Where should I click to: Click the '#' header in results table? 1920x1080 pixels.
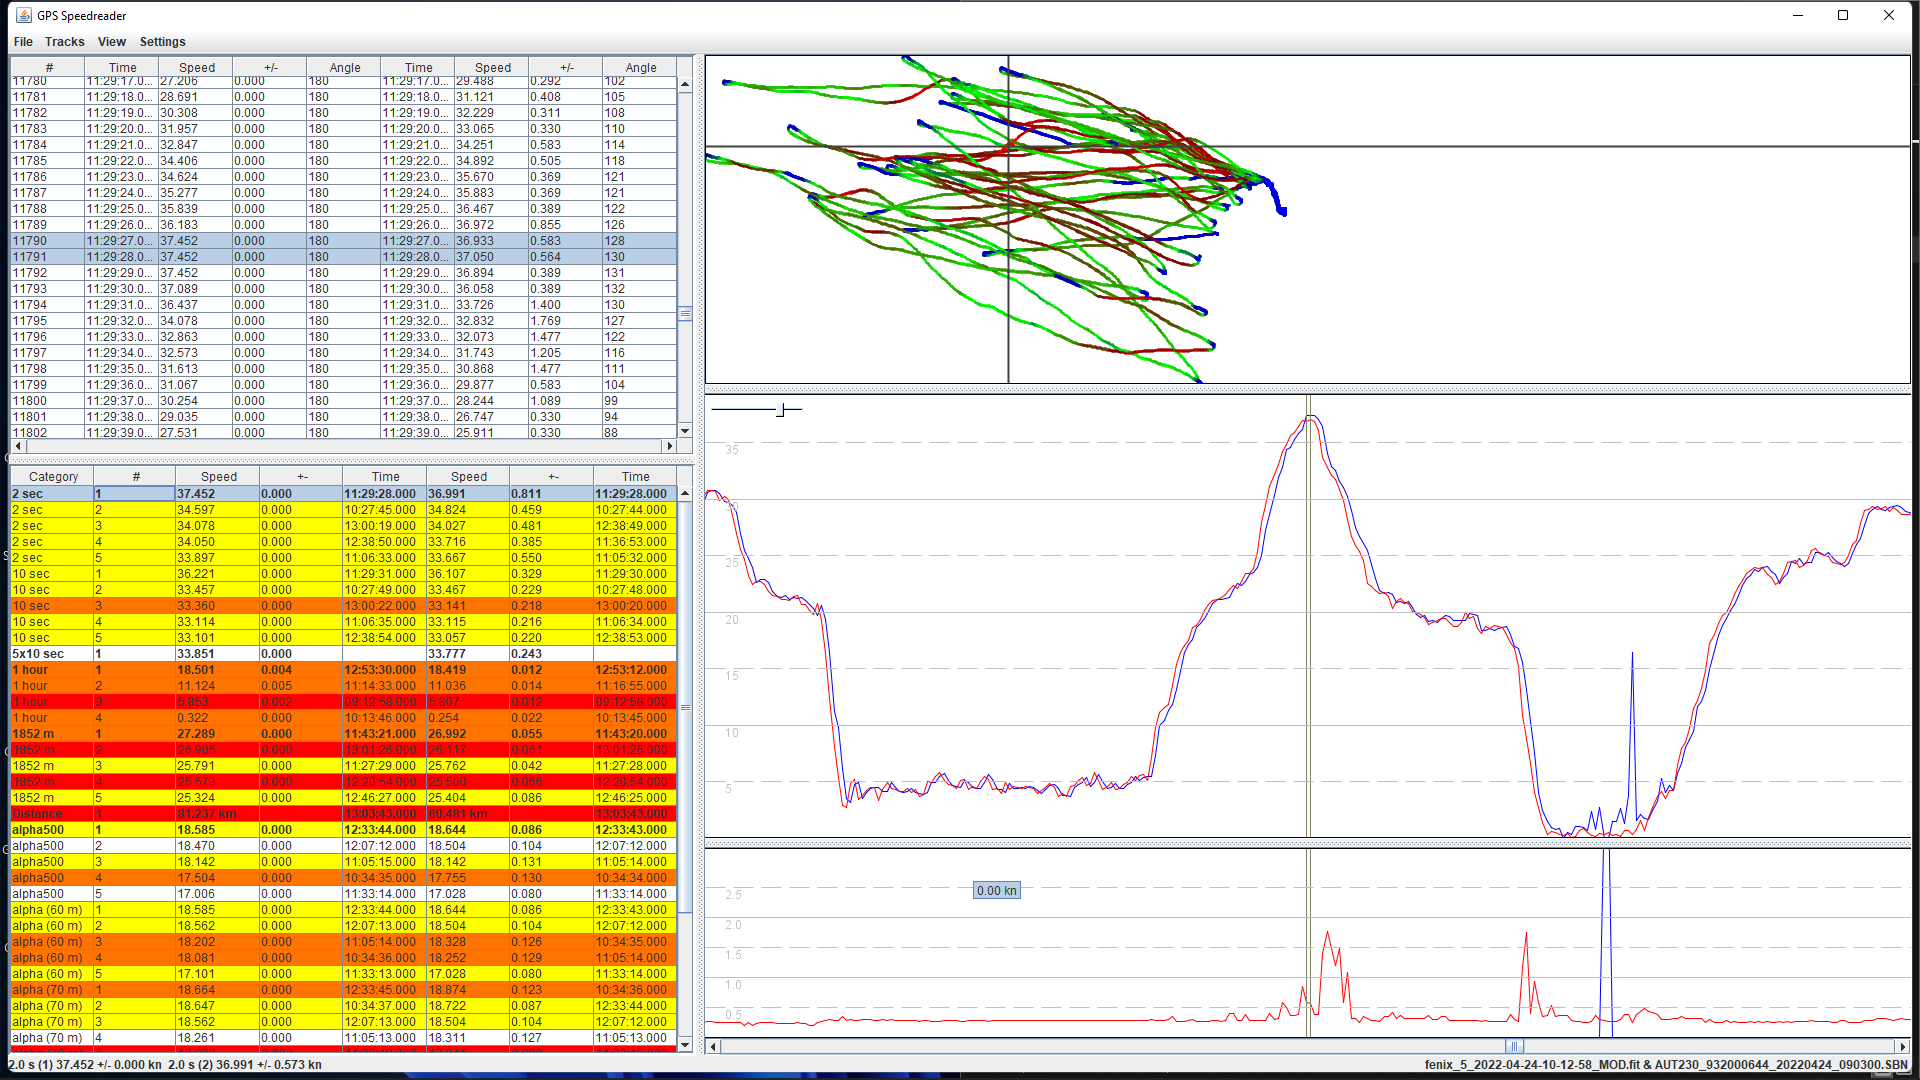coord(135,477)
